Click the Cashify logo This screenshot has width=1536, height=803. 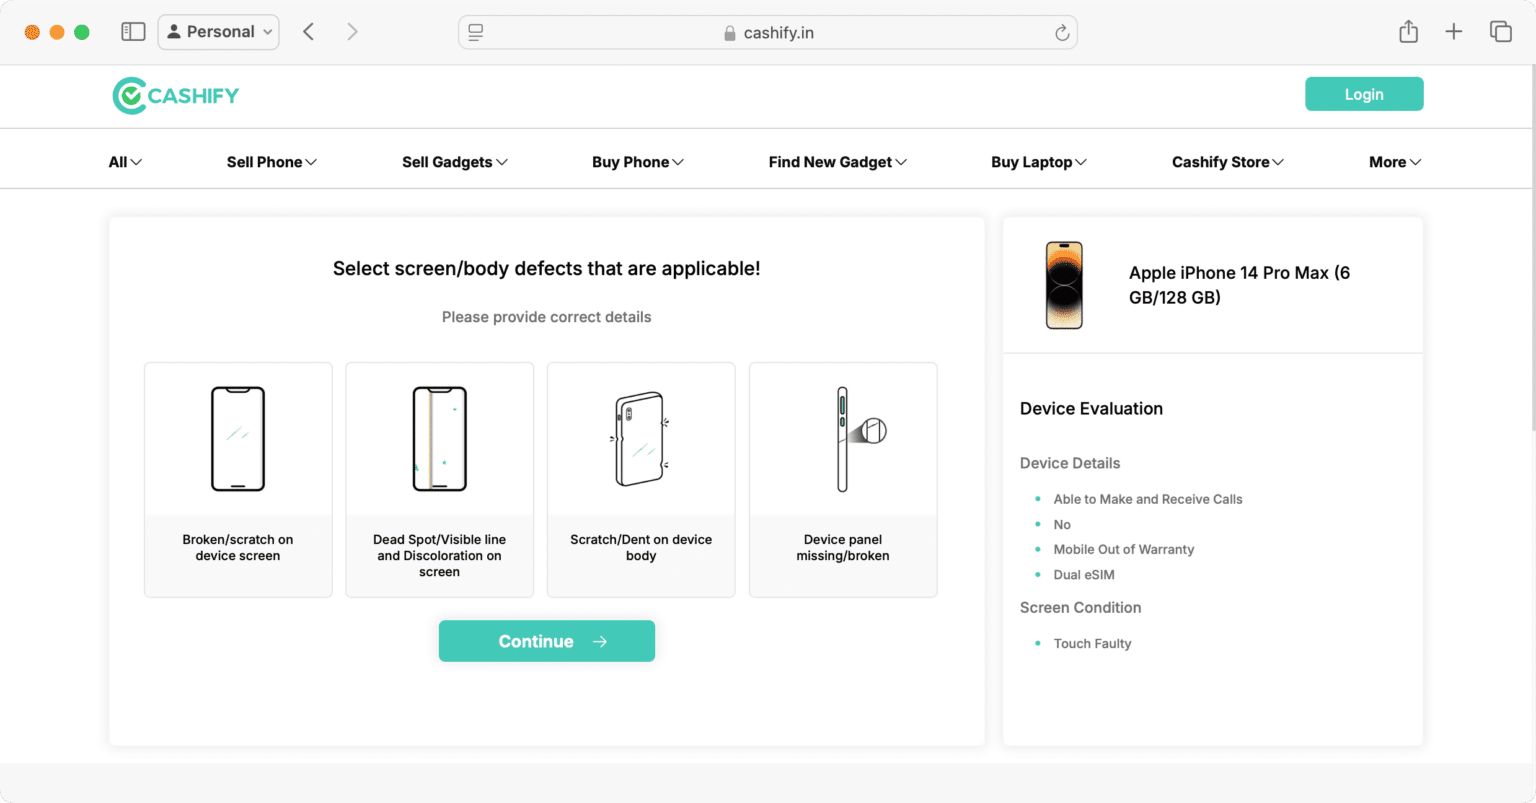(x=176, y=96)
